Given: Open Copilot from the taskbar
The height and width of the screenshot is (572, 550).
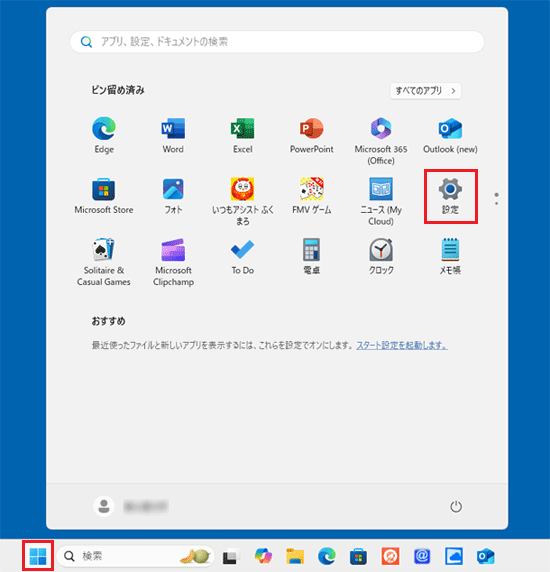Looking at the screenshot, I should tap(263, 556).
